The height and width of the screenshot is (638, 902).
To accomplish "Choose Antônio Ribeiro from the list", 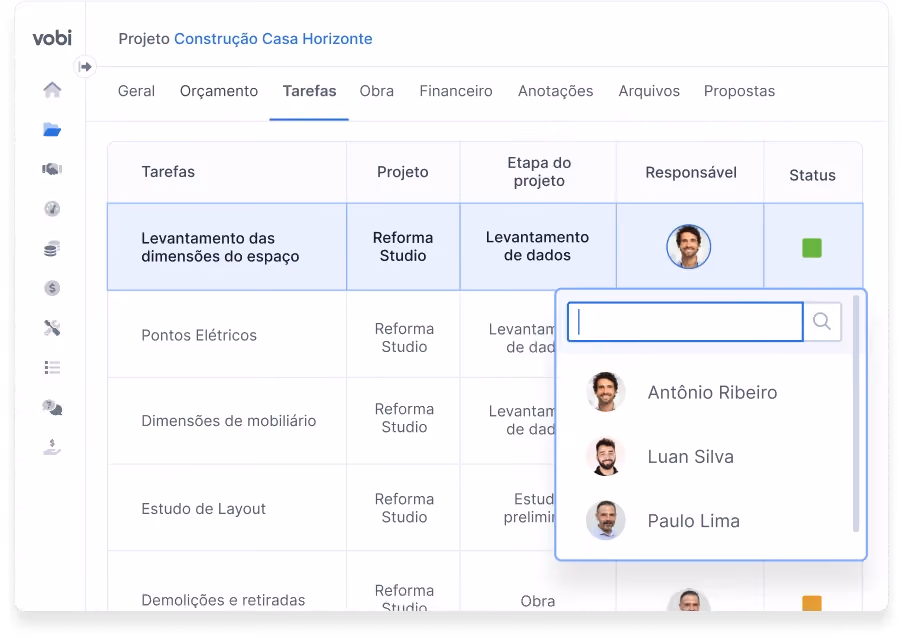I will click(x=712, y=392).
